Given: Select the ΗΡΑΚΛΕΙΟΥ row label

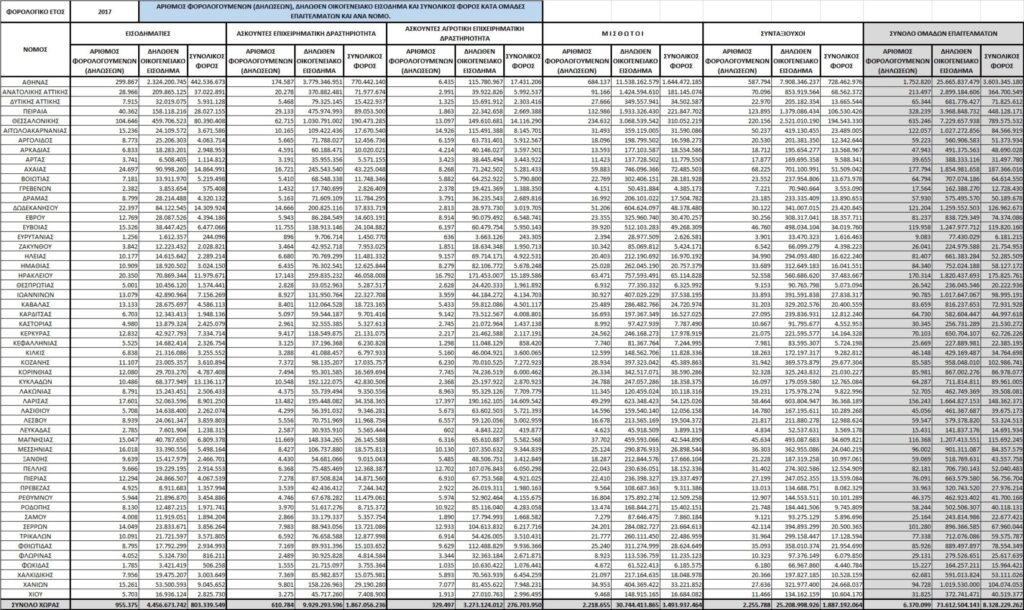Looking at the screenshot, I should point(35,275).
